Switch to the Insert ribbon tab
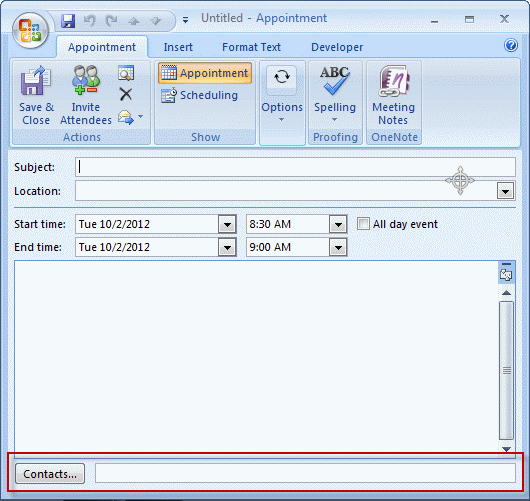Image resolution: width=530 pixels, height=501 pixels. click(x=178, y=47)
